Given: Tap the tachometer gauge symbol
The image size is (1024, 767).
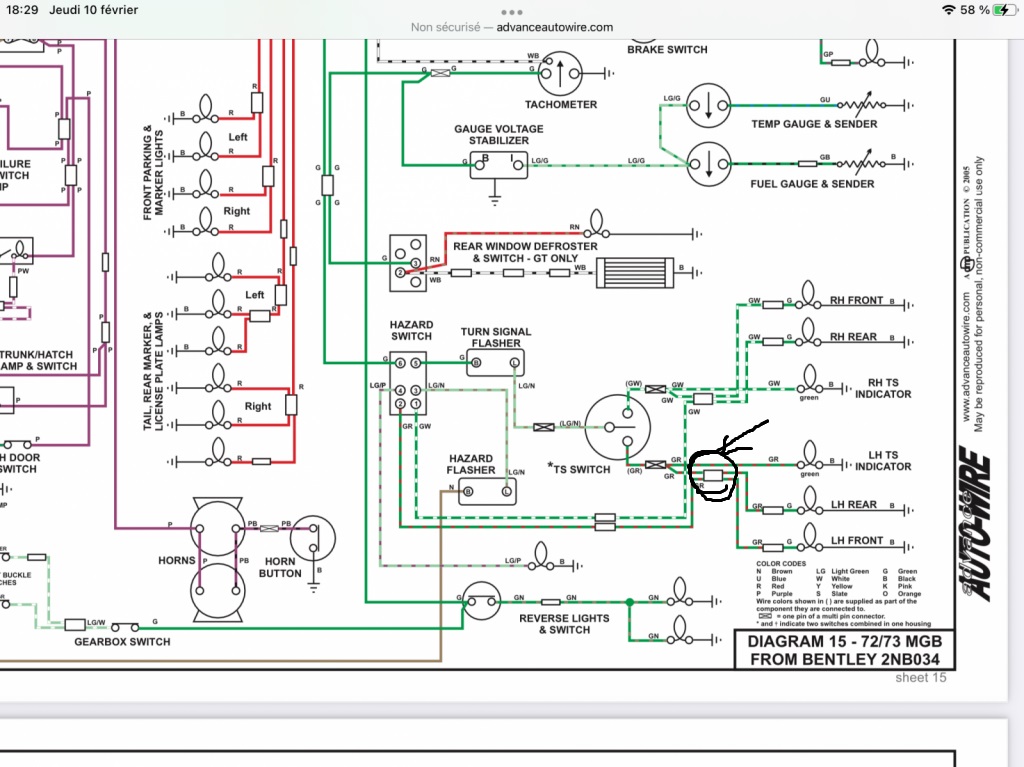Looking at the screenshot, I should [560, 74].
